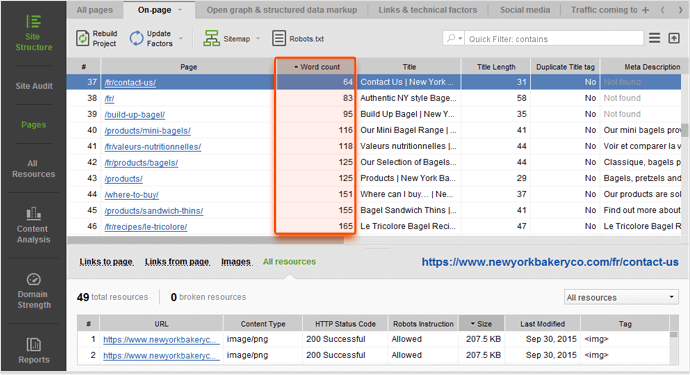Click the Update Factors refresh icon
The width and height of the screenshot is (690, 375).
click(136, 38)
